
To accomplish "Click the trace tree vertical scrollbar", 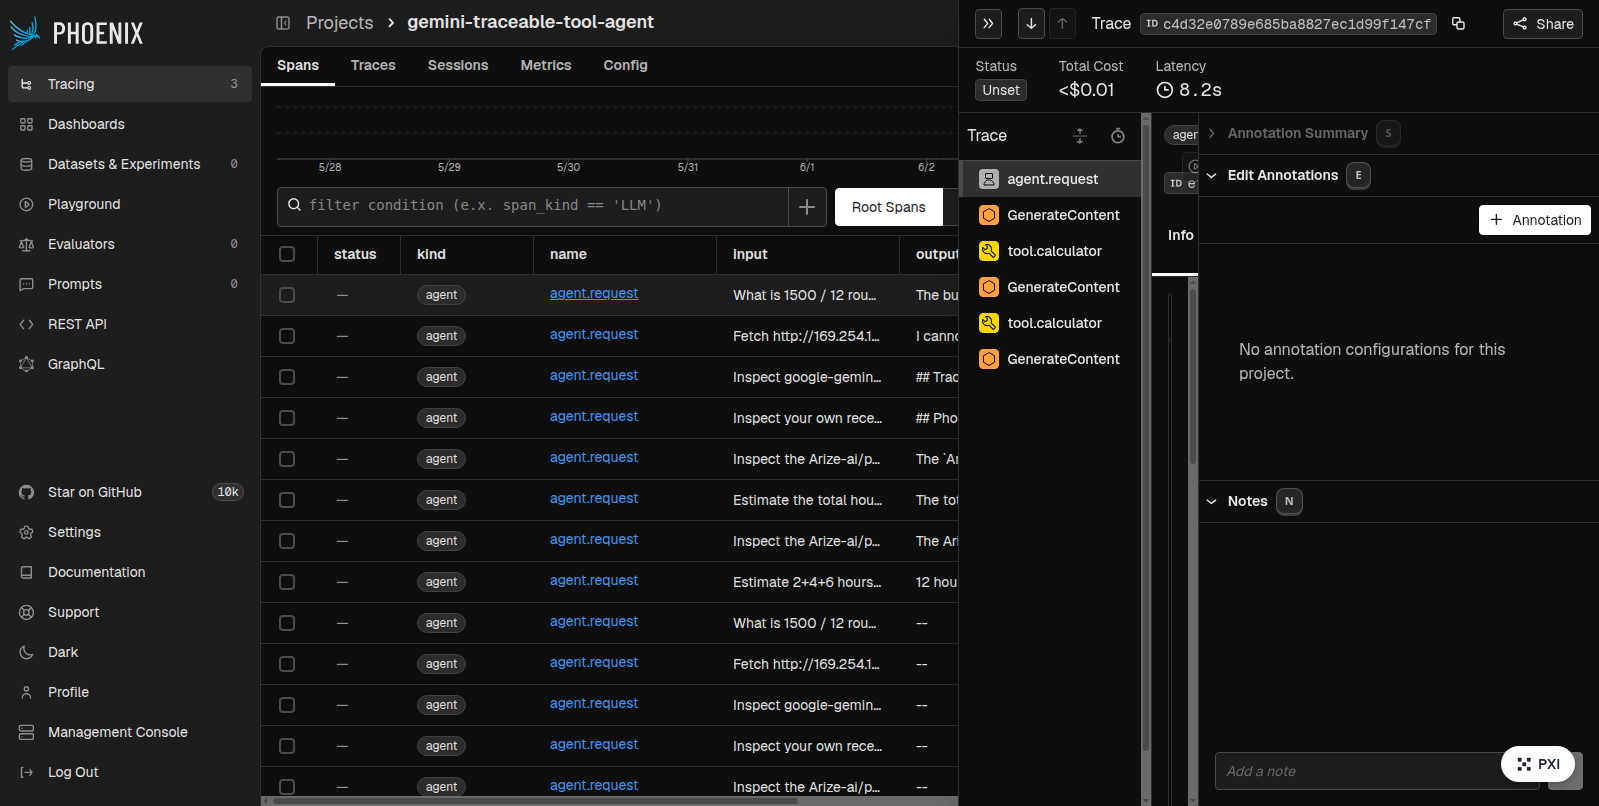I will [x=1146, y=440].
